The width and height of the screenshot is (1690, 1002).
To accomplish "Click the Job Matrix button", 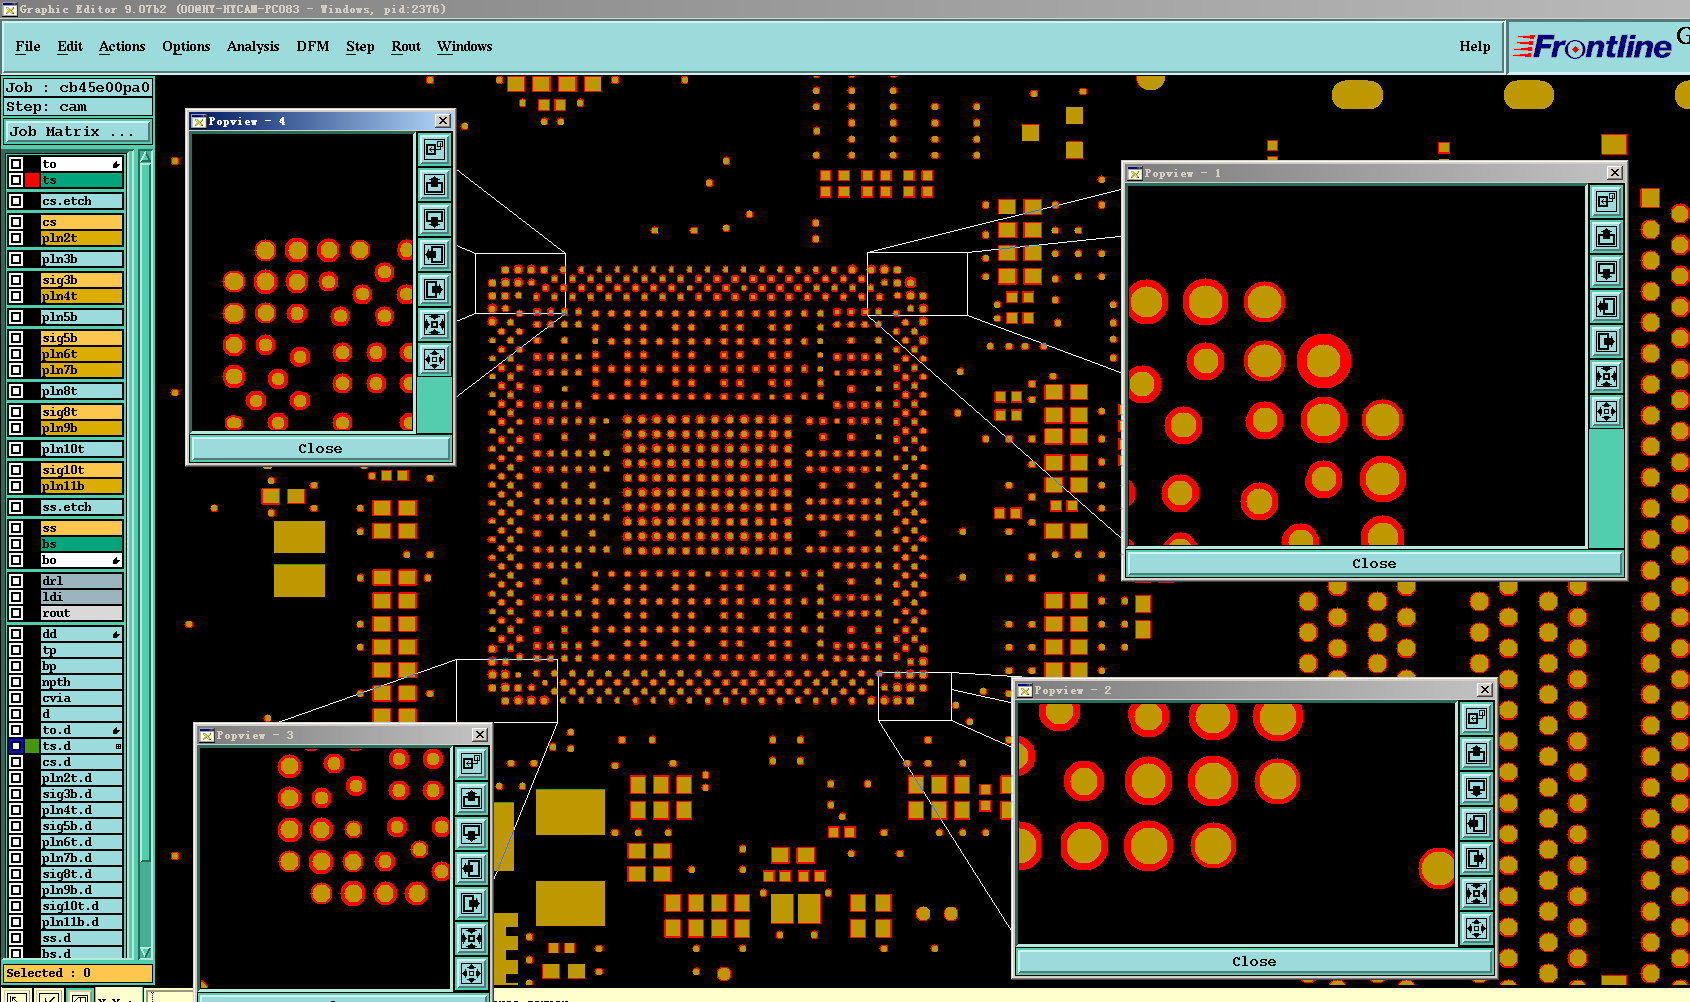I will pos(78,131).
